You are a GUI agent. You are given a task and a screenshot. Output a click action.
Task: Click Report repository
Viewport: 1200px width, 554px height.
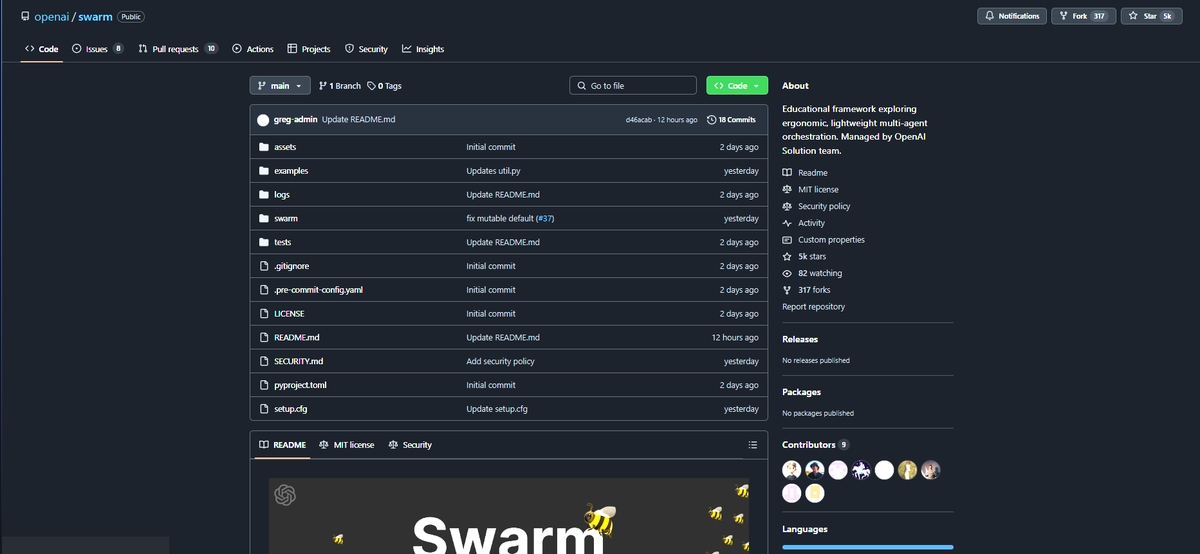pos(813,307)
